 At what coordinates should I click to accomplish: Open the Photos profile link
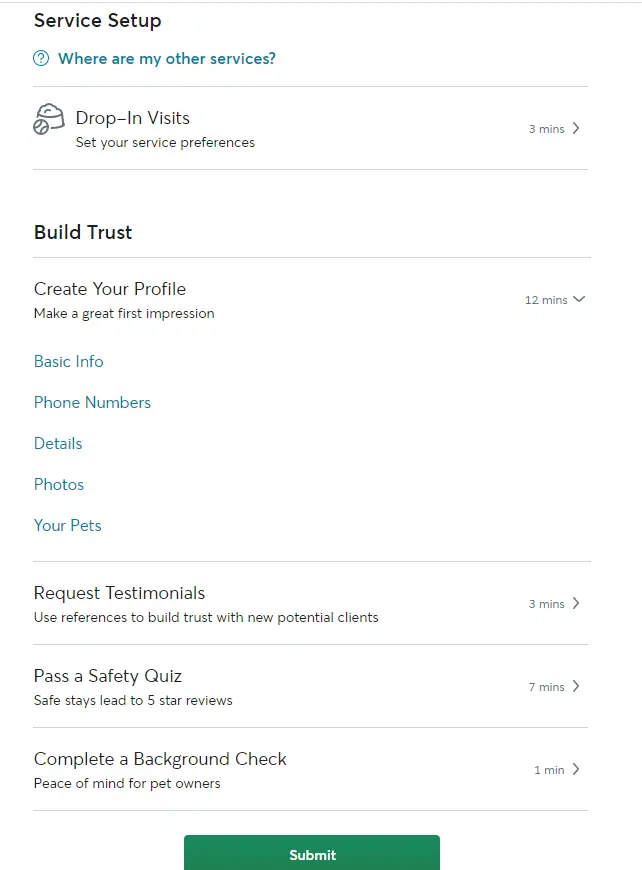pos(59,484)
